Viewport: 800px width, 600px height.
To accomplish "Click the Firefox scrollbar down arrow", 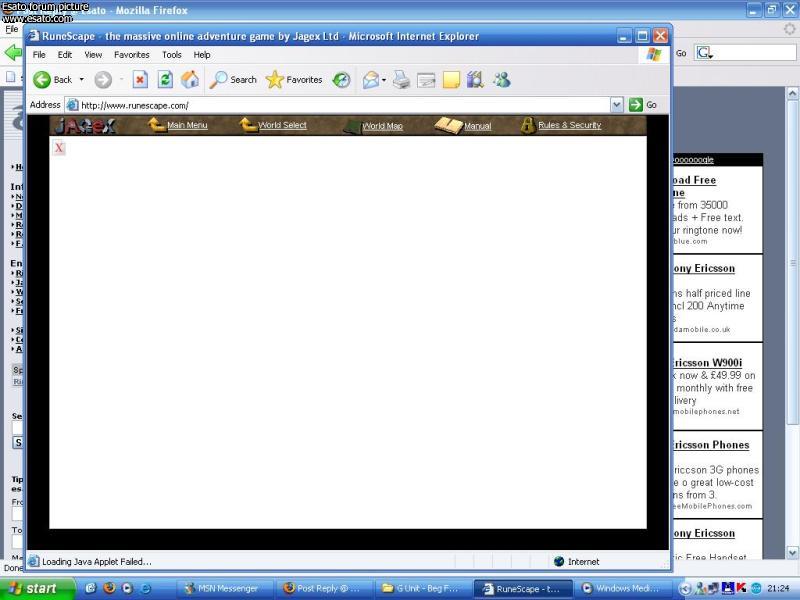I will tap(792, 552).
